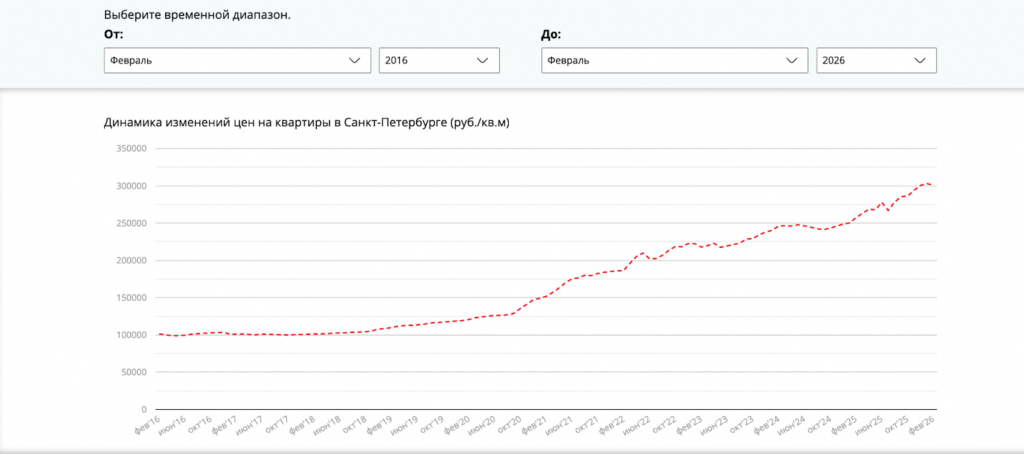
Task: Click the 50000 y-axis label
Action: pos(132,372)
